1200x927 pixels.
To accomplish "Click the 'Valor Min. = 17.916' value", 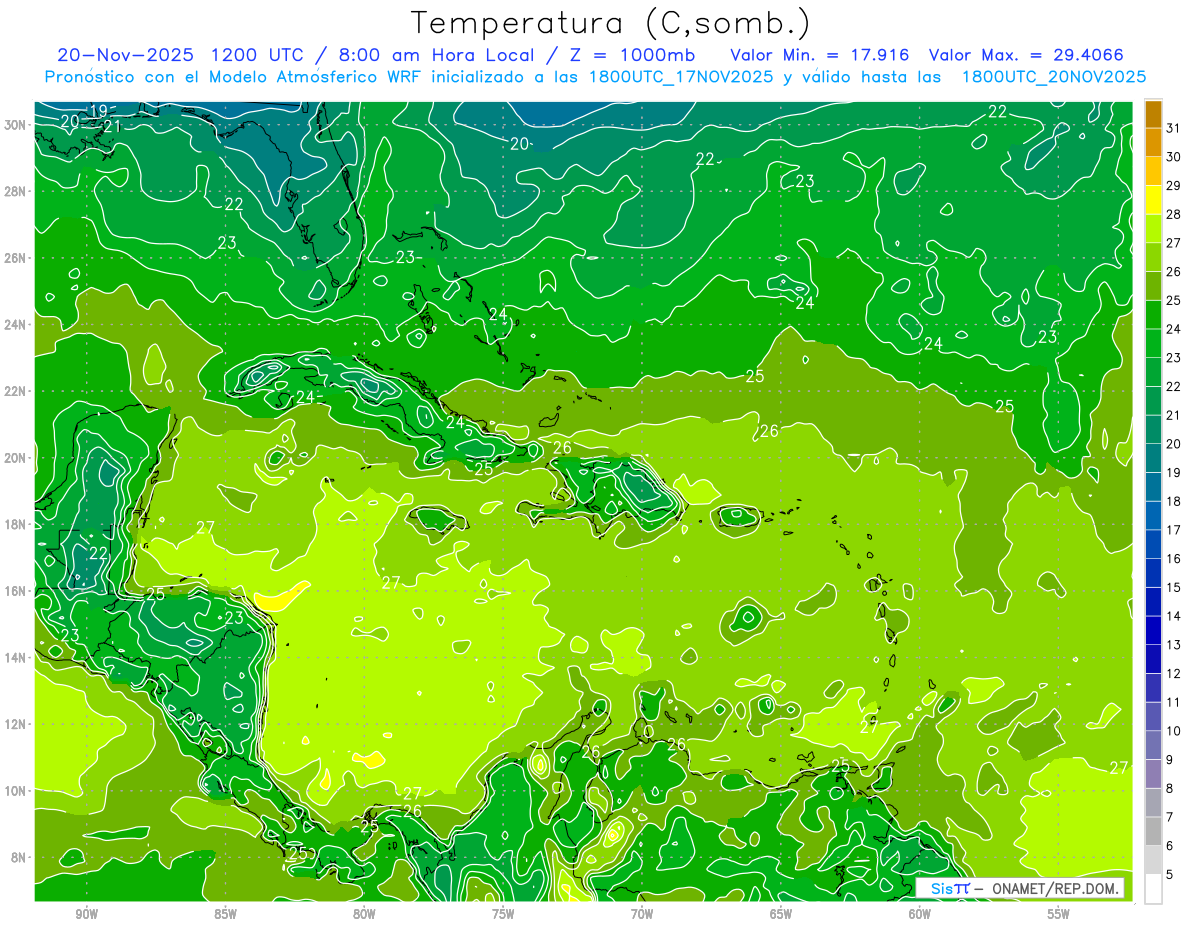I will pyautogui.click(x=820, y=55).
